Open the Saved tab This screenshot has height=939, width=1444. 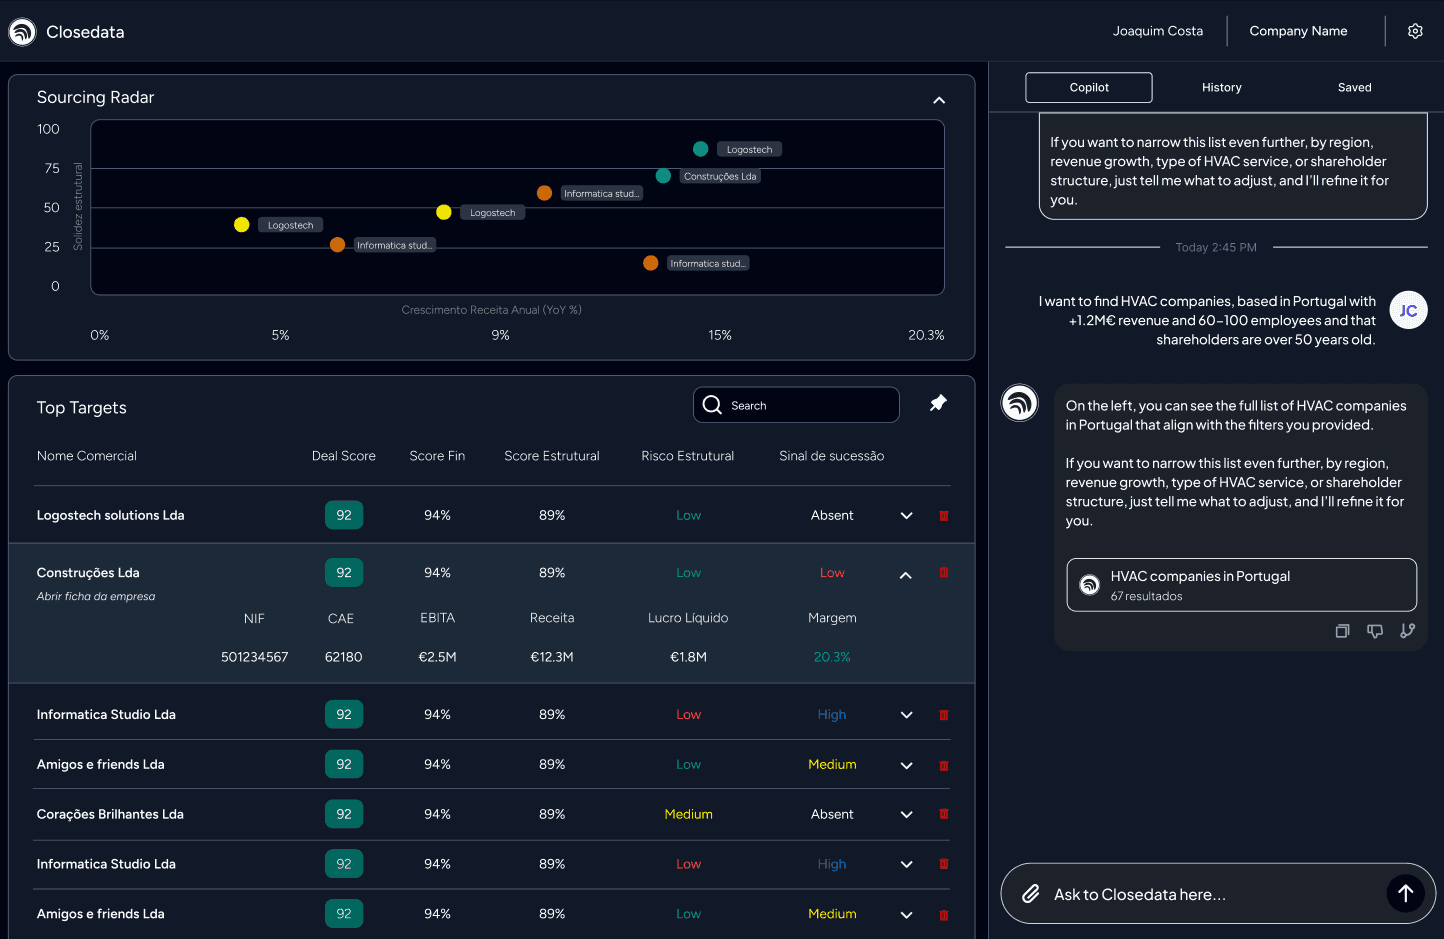1354,88
